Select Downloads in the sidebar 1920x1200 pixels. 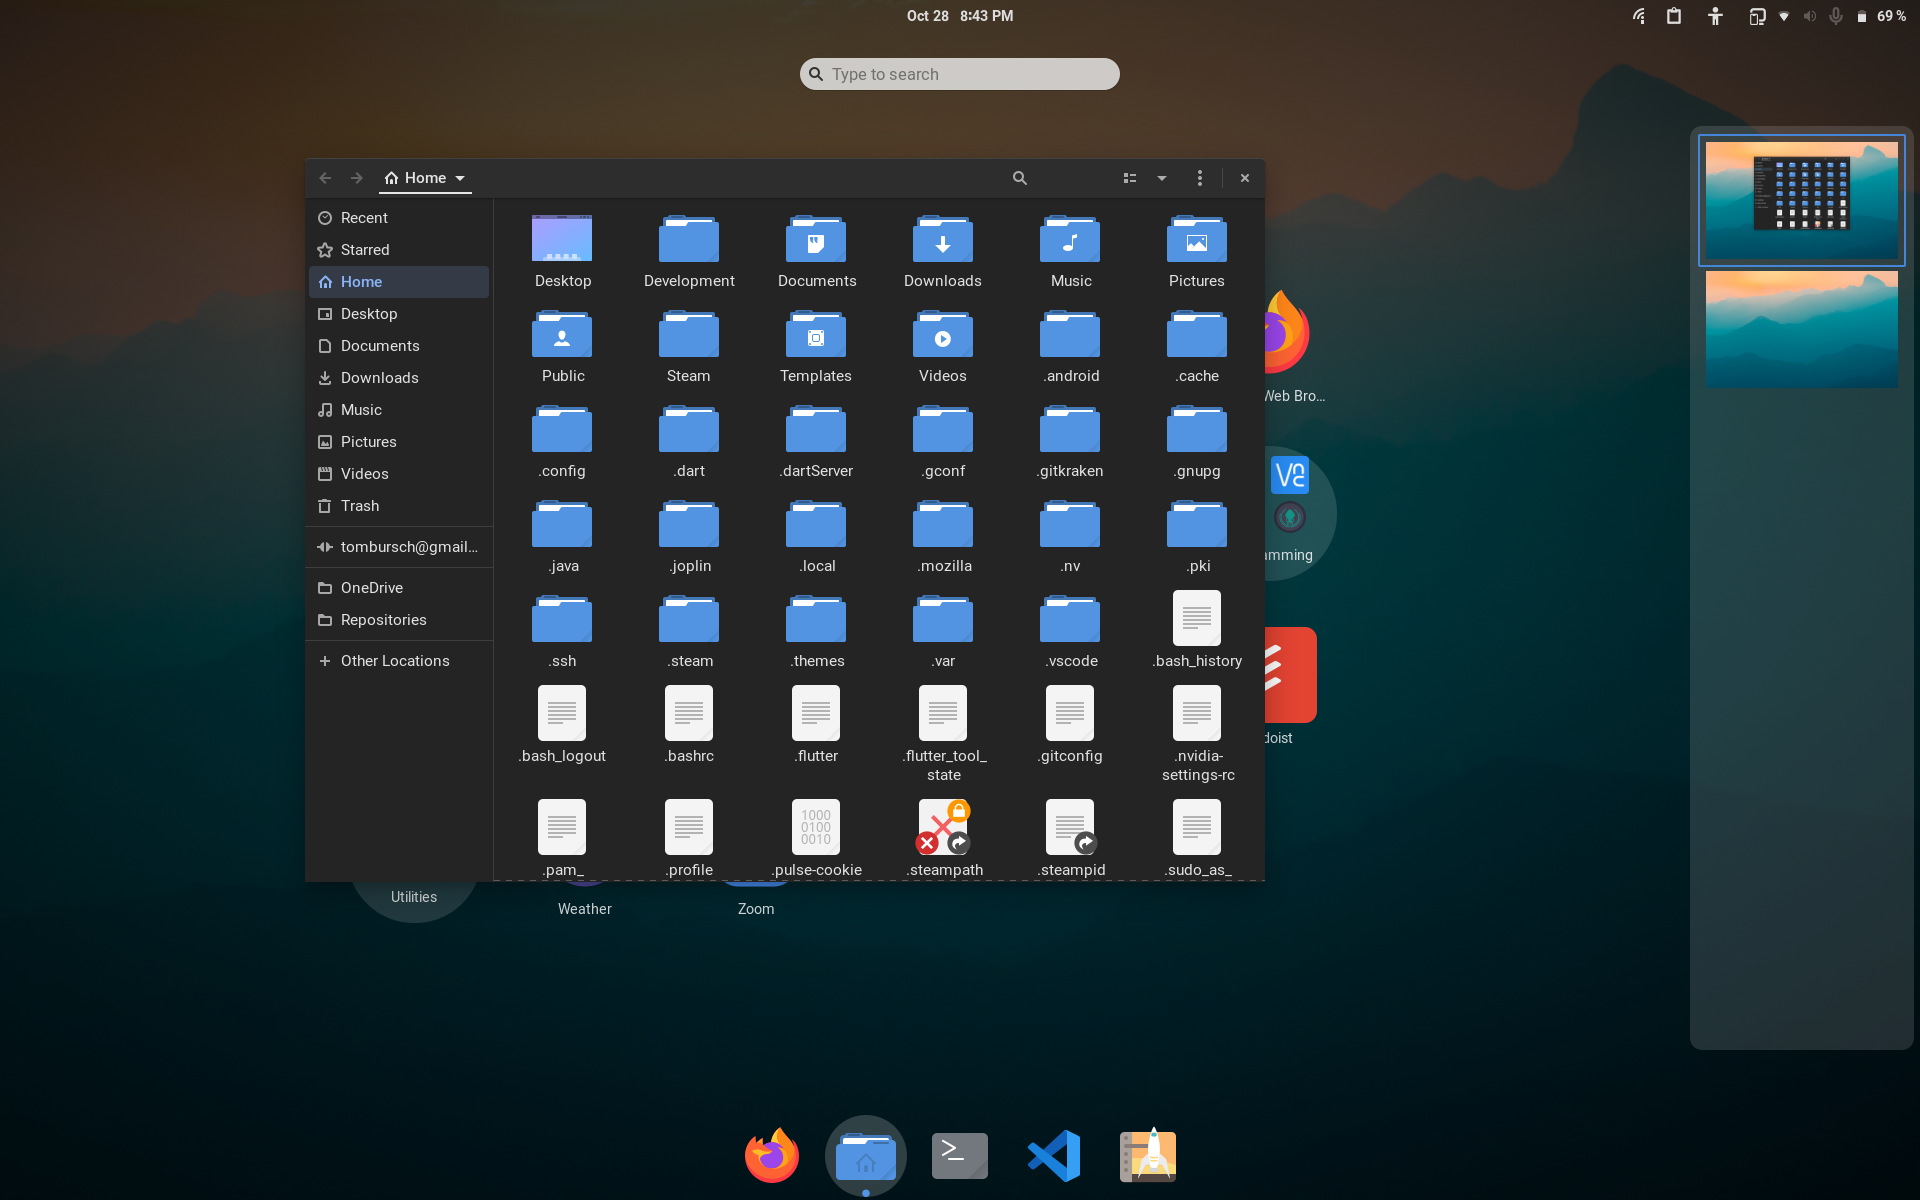point(399,378)
